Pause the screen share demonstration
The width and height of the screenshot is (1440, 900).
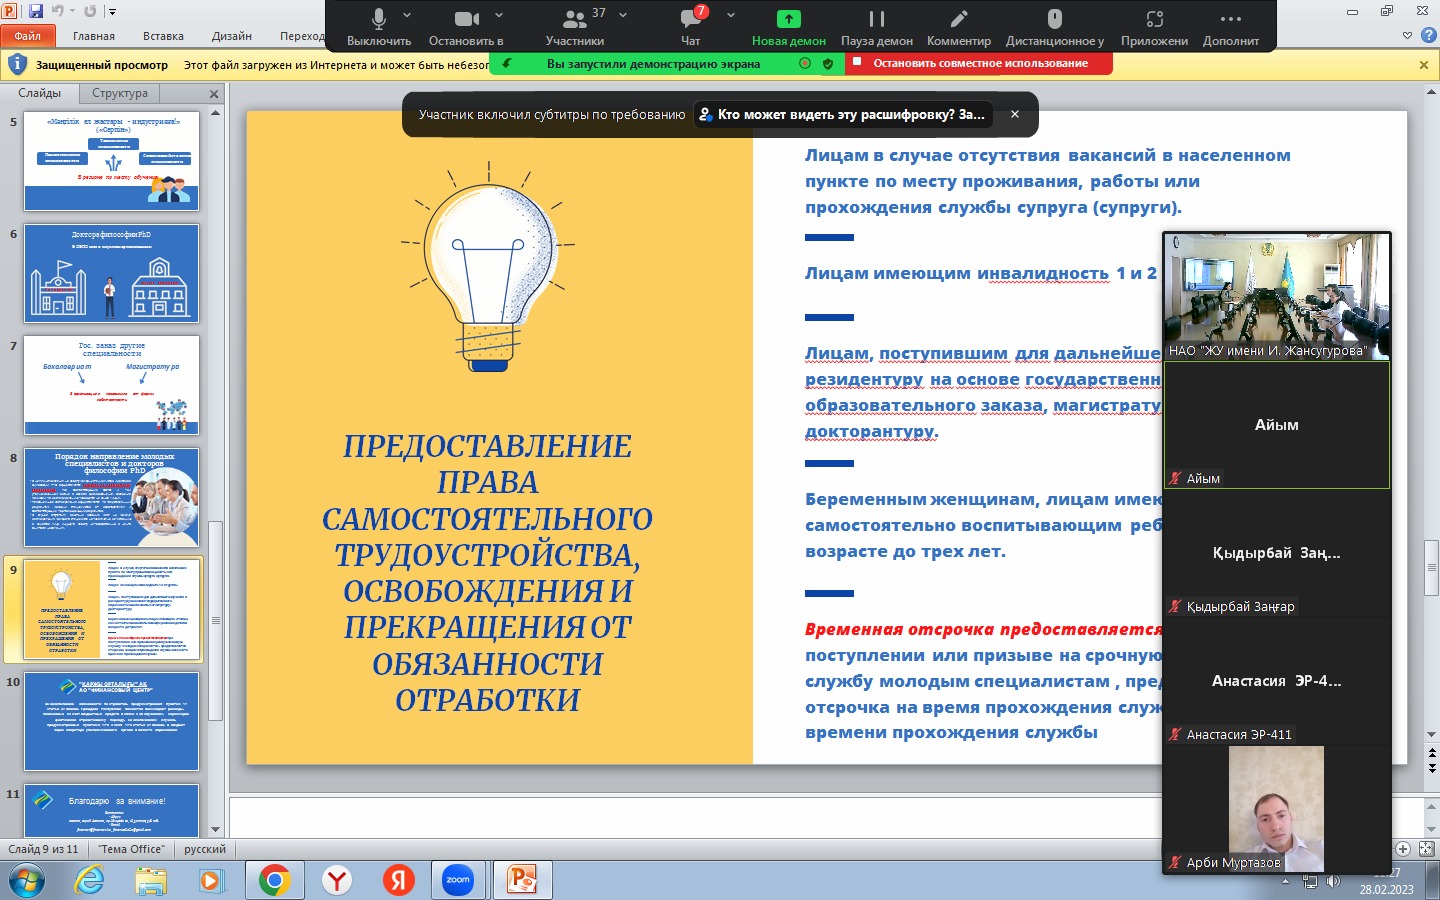pos(876,26)
